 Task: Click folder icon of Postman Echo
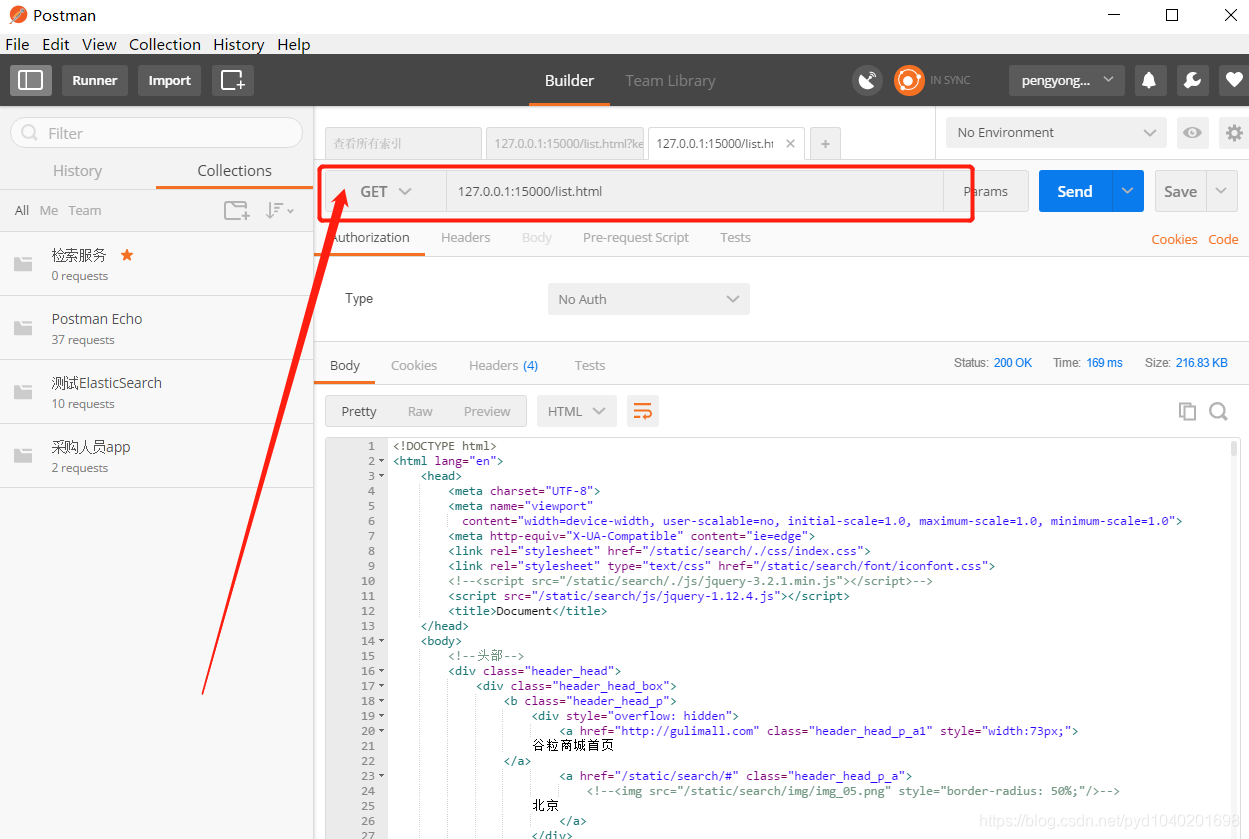[23, 328]
